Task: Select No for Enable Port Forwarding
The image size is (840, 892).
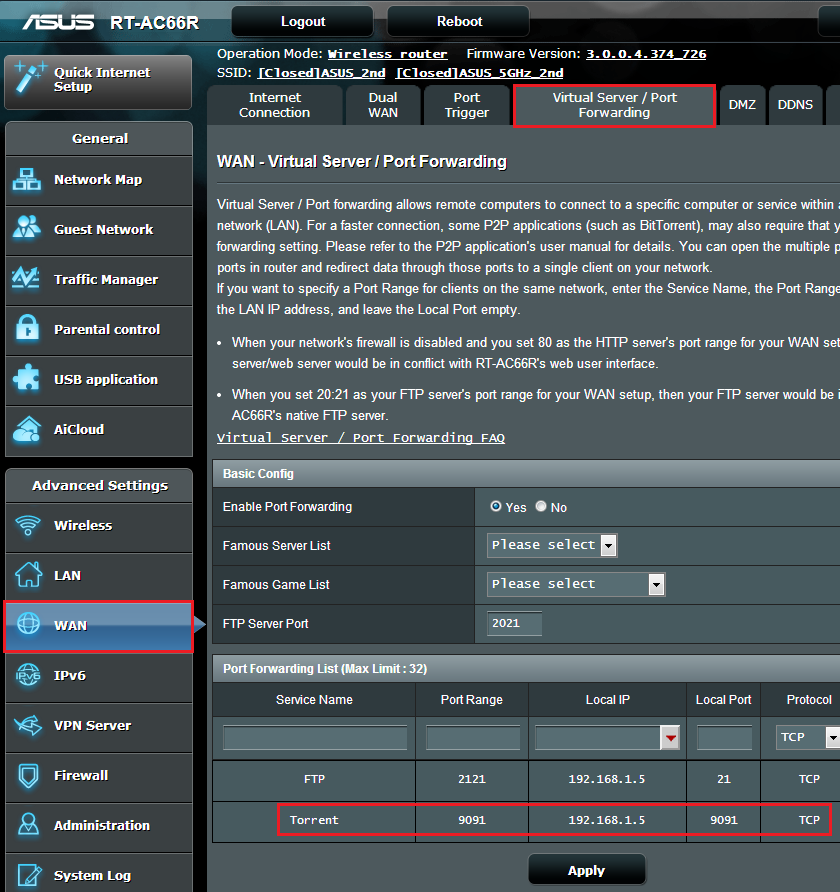Action: [x=541, y=507]
